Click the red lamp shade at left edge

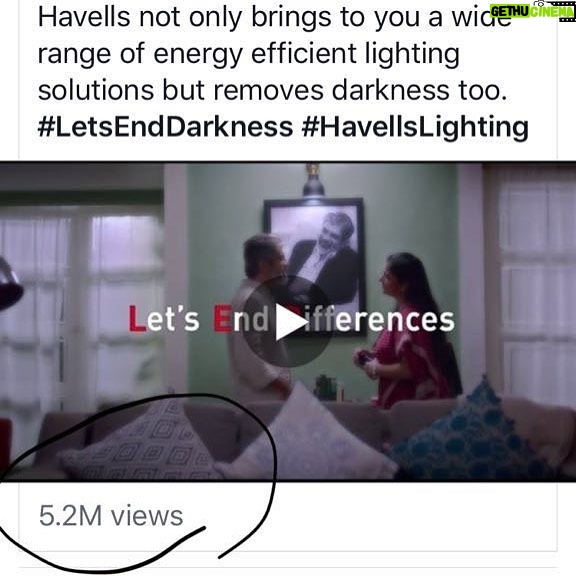coord(10,287)
